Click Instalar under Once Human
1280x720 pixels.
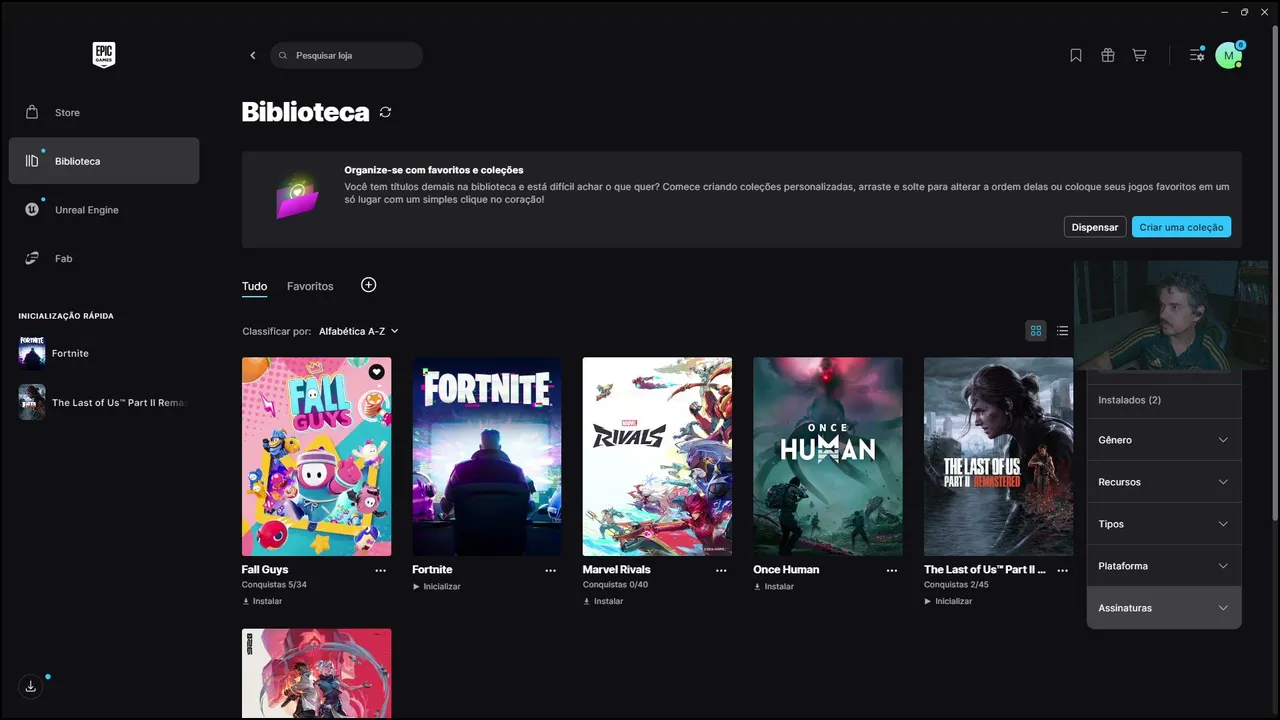point(773,586)
